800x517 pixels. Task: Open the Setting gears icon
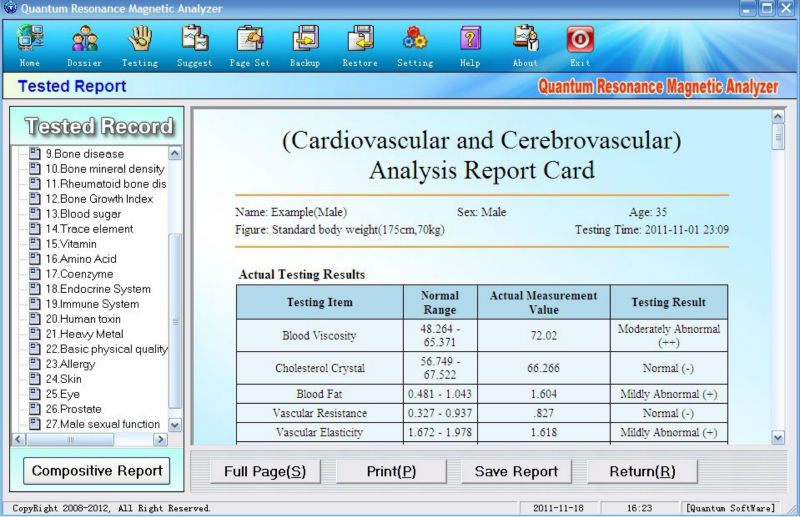415,39
